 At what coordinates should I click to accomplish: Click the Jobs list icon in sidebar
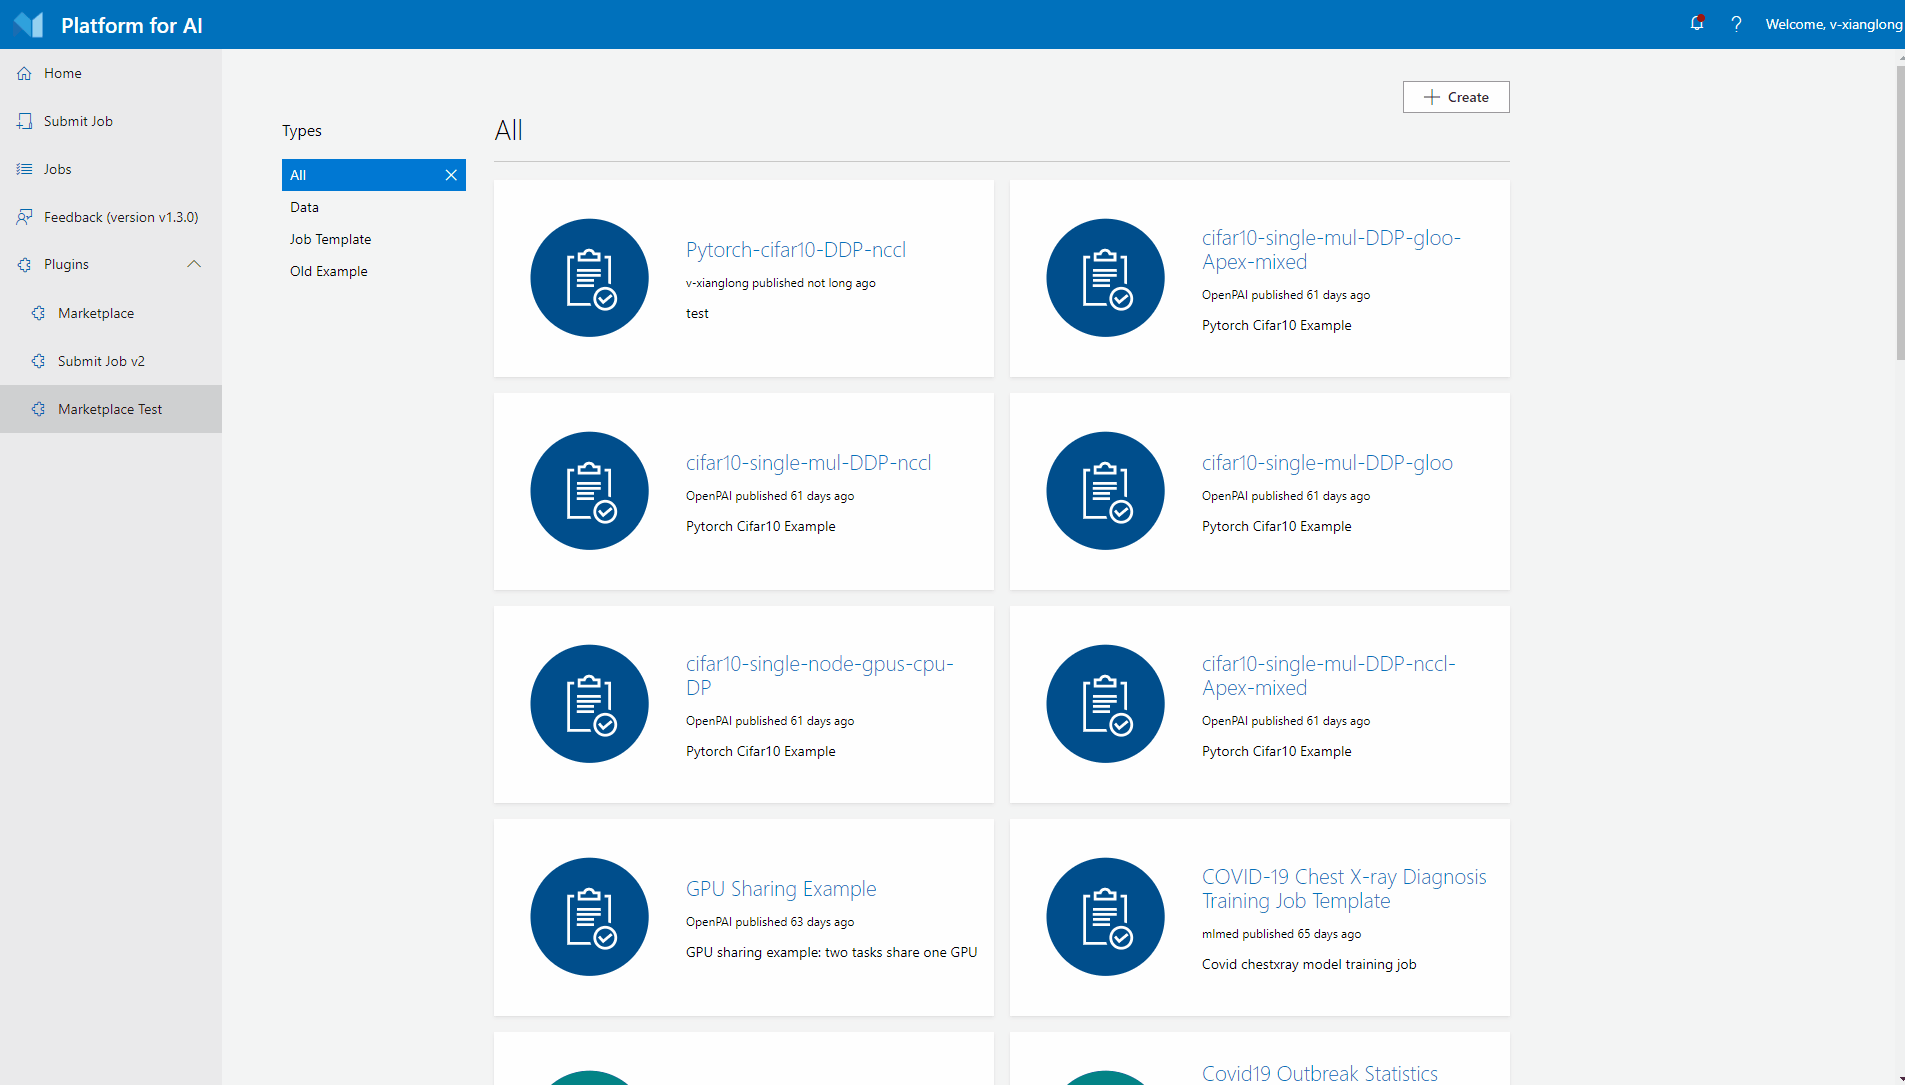pyautogui.click(x=25, y=169)
